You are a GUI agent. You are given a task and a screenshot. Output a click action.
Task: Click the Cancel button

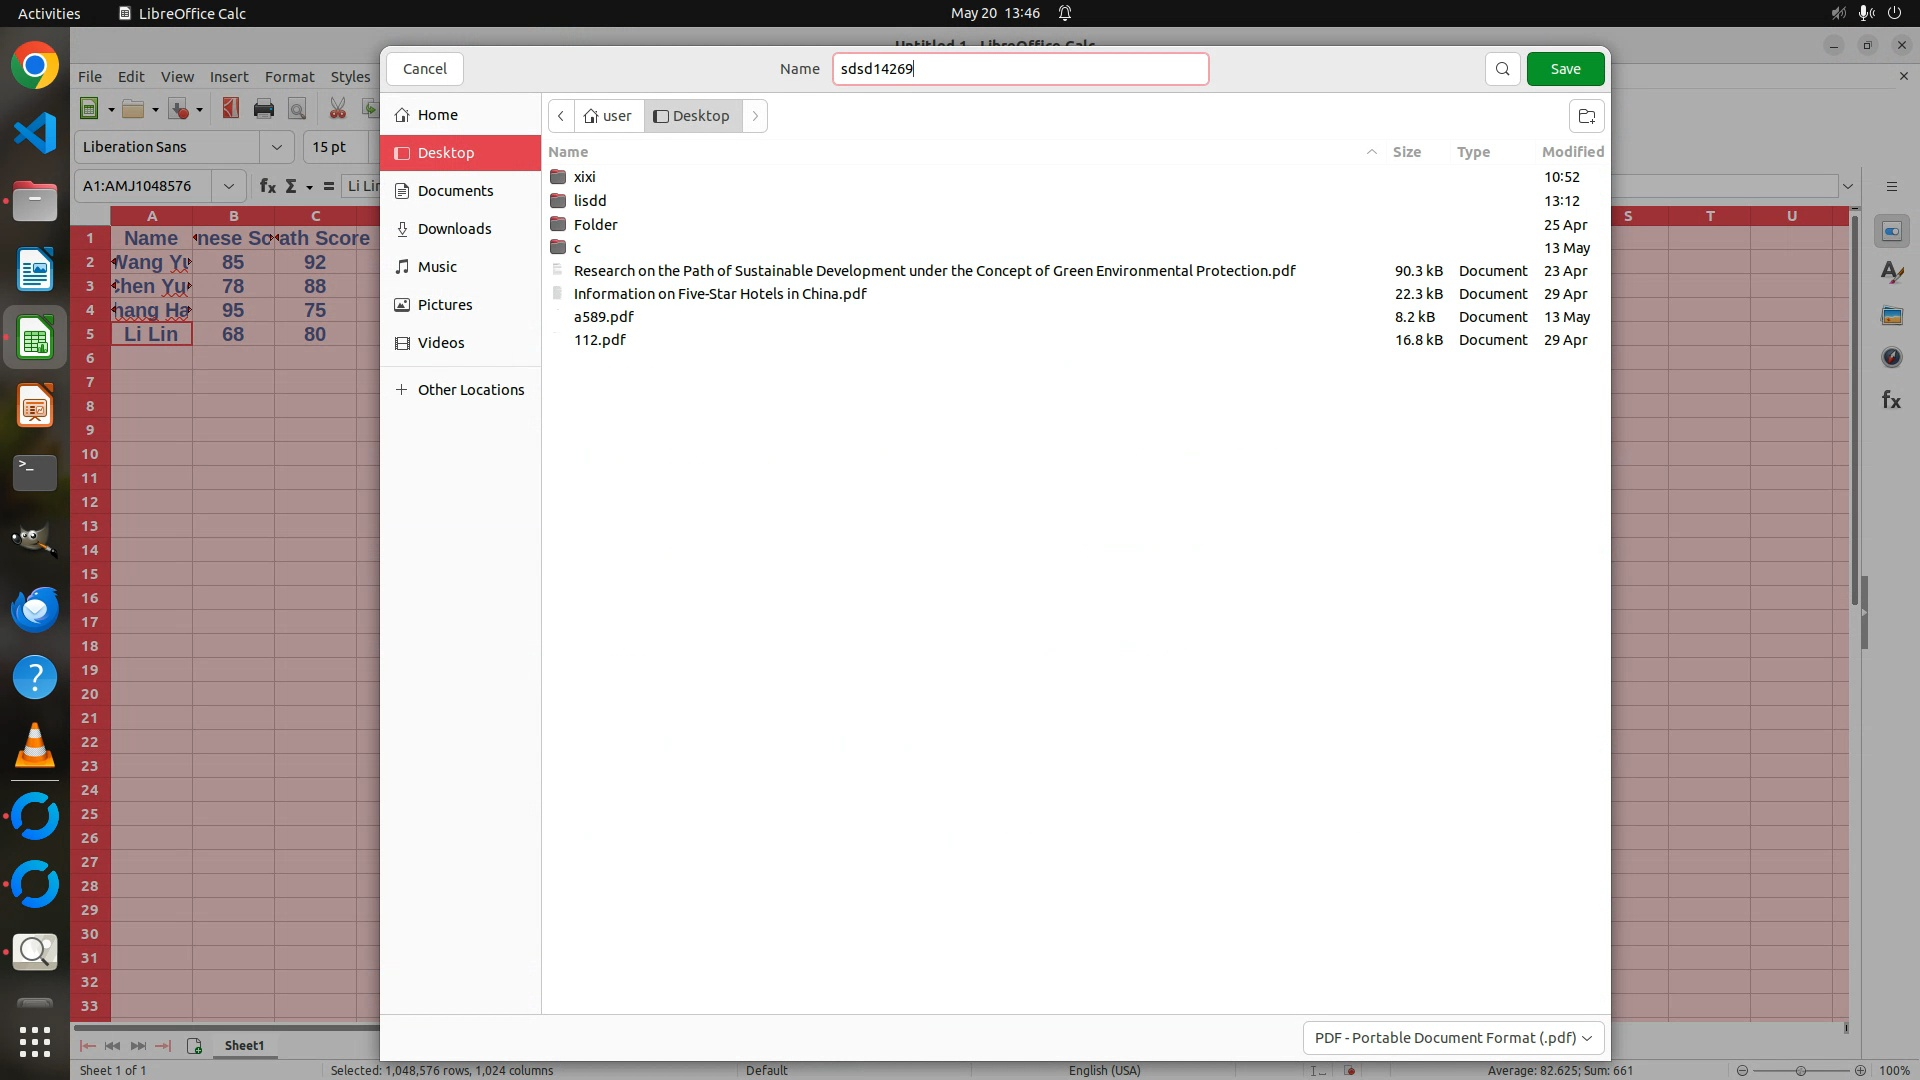pyautogui.click(x=425, y=69)
